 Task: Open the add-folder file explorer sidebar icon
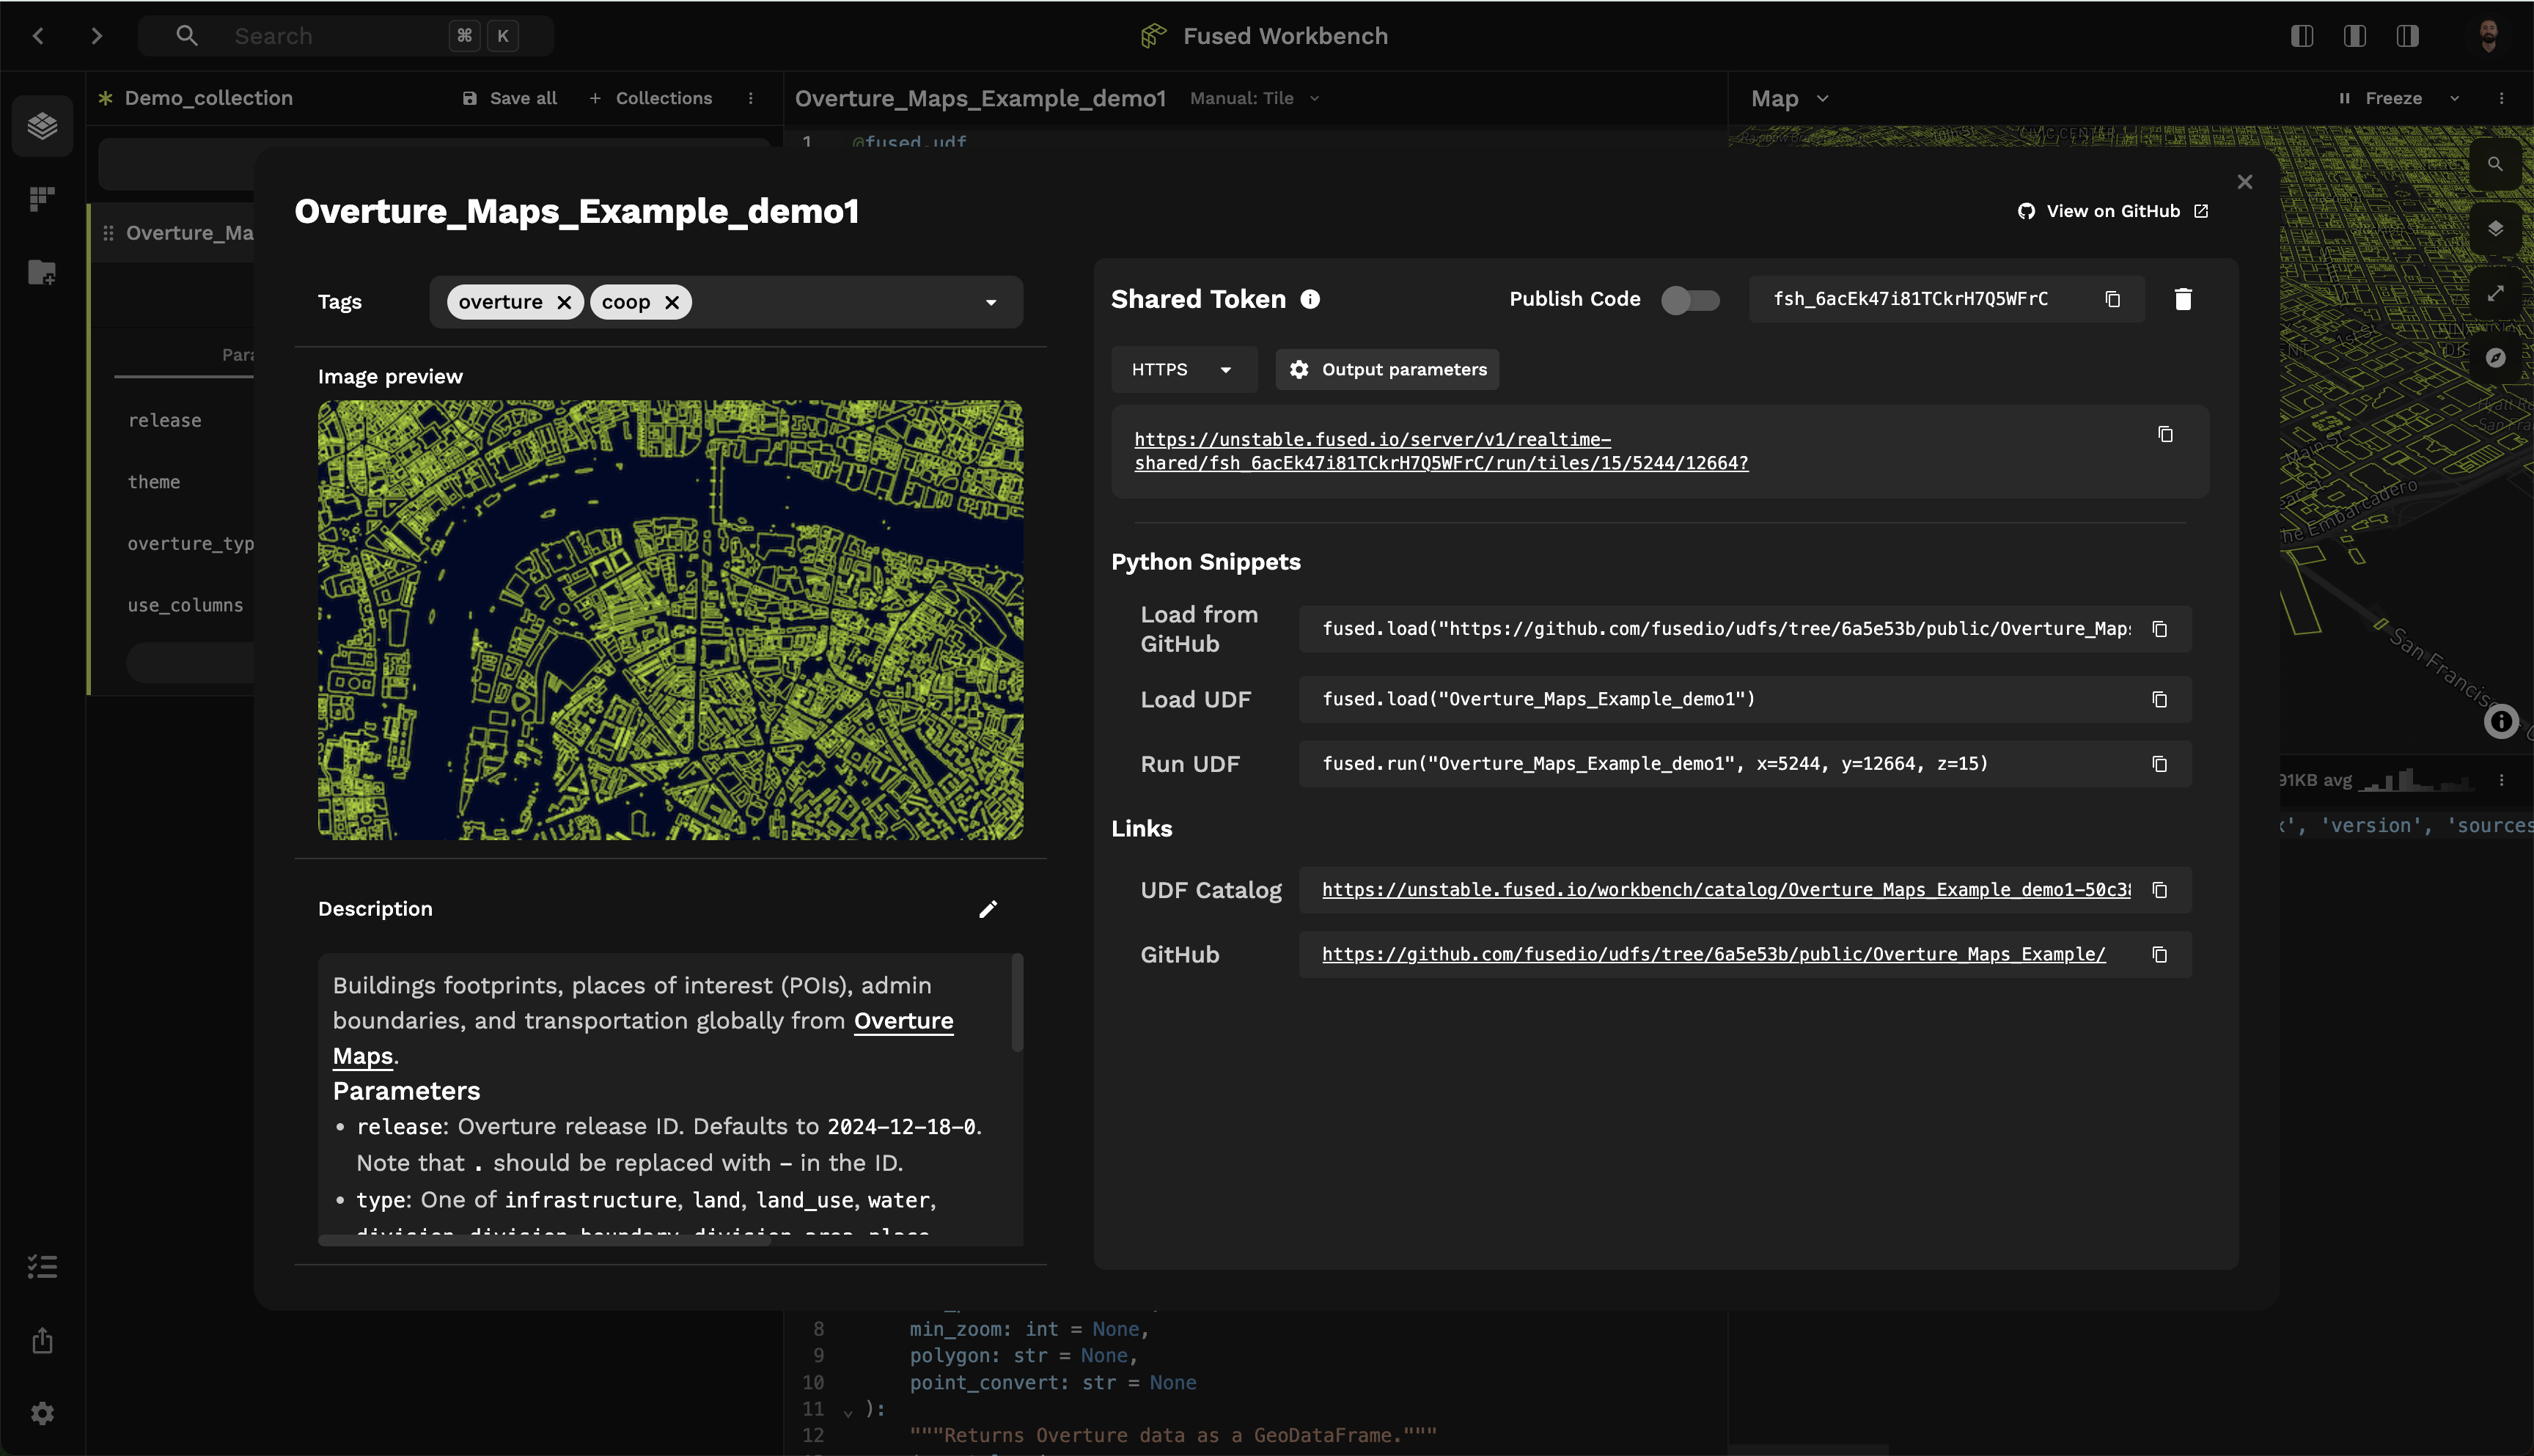point(42,272)
